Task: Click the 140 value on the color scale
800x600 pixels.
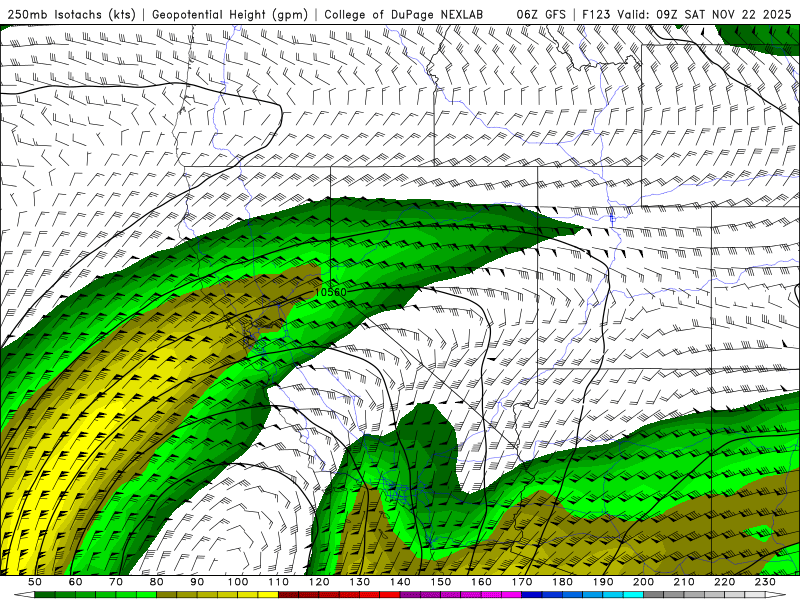Action: (401, 582)
